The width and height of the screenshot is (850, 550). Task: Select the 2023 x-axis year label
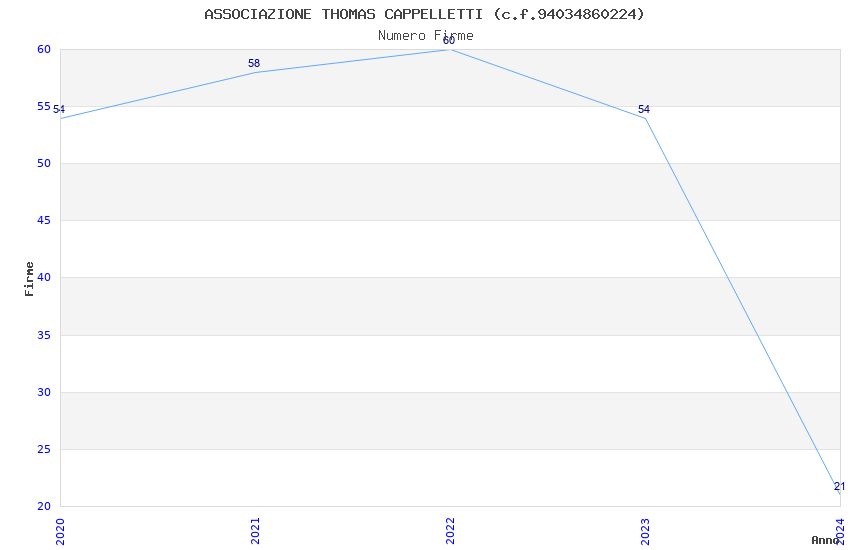[645, 531]
